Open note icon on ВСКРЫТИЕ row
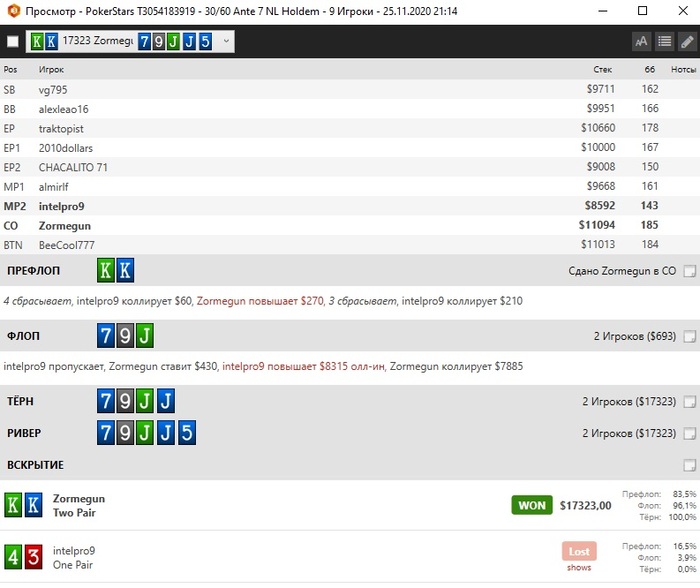 point(690,465)
